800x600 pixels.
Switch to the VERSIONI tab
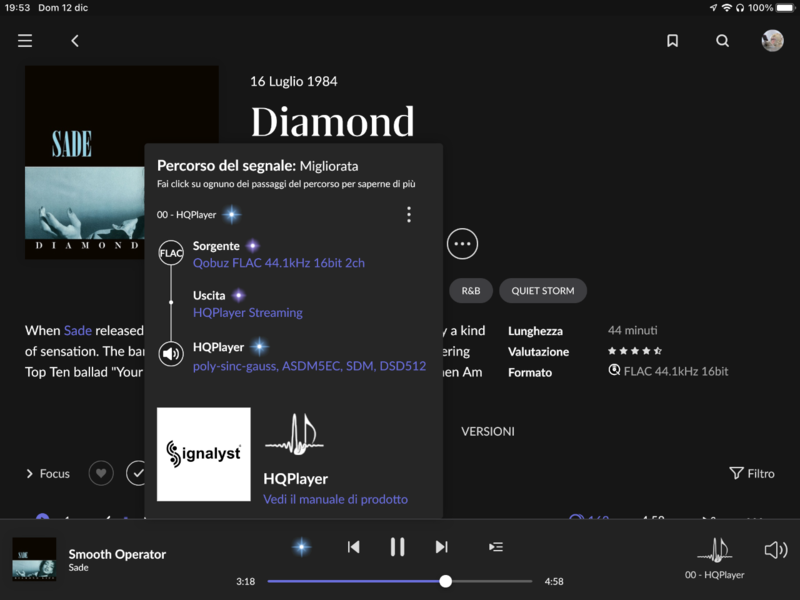tap(487, 432)
